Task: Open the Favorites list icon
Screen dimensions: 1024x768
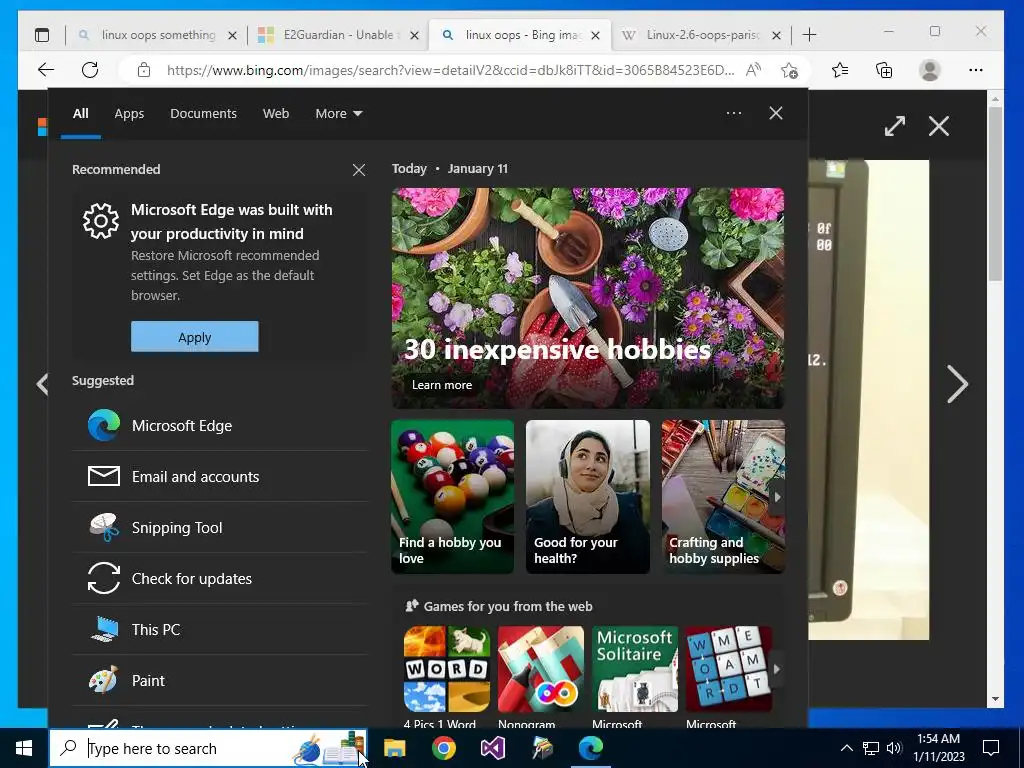Action: [x=840, y=70]
